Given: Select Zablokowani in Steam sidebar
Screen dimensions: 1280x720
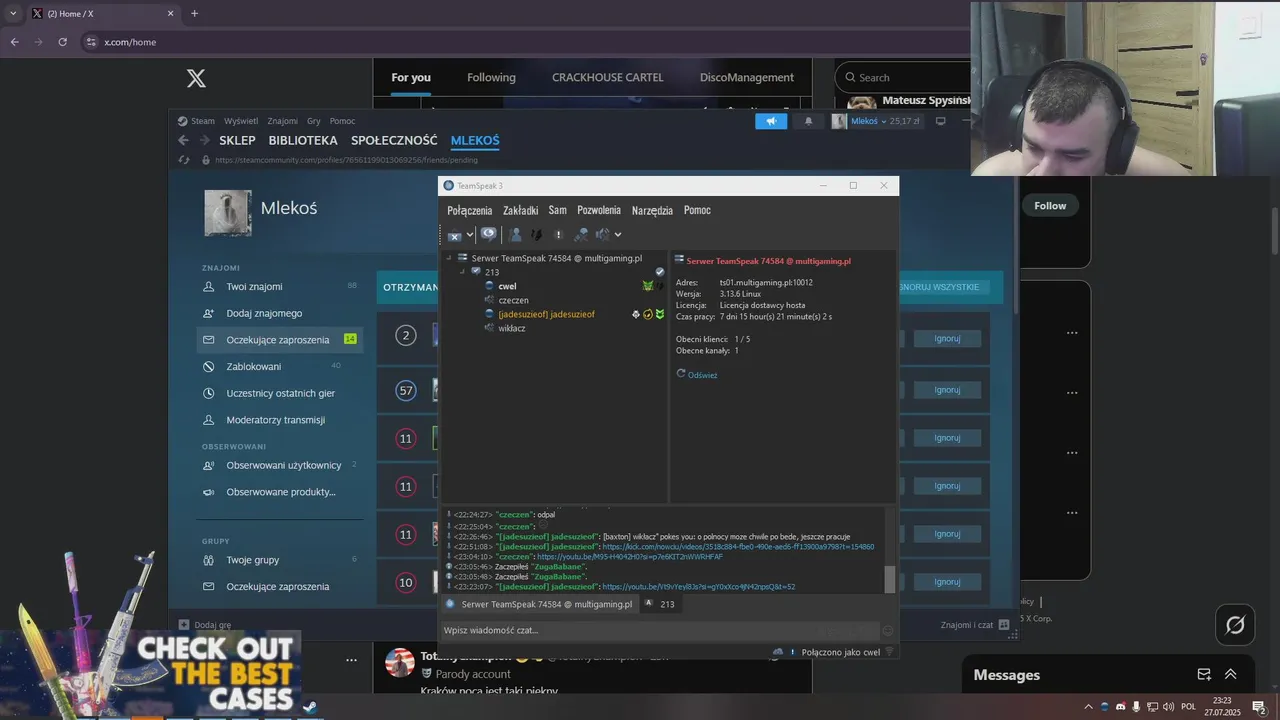Looking at the screenshot, I should [x=279, y=366].
